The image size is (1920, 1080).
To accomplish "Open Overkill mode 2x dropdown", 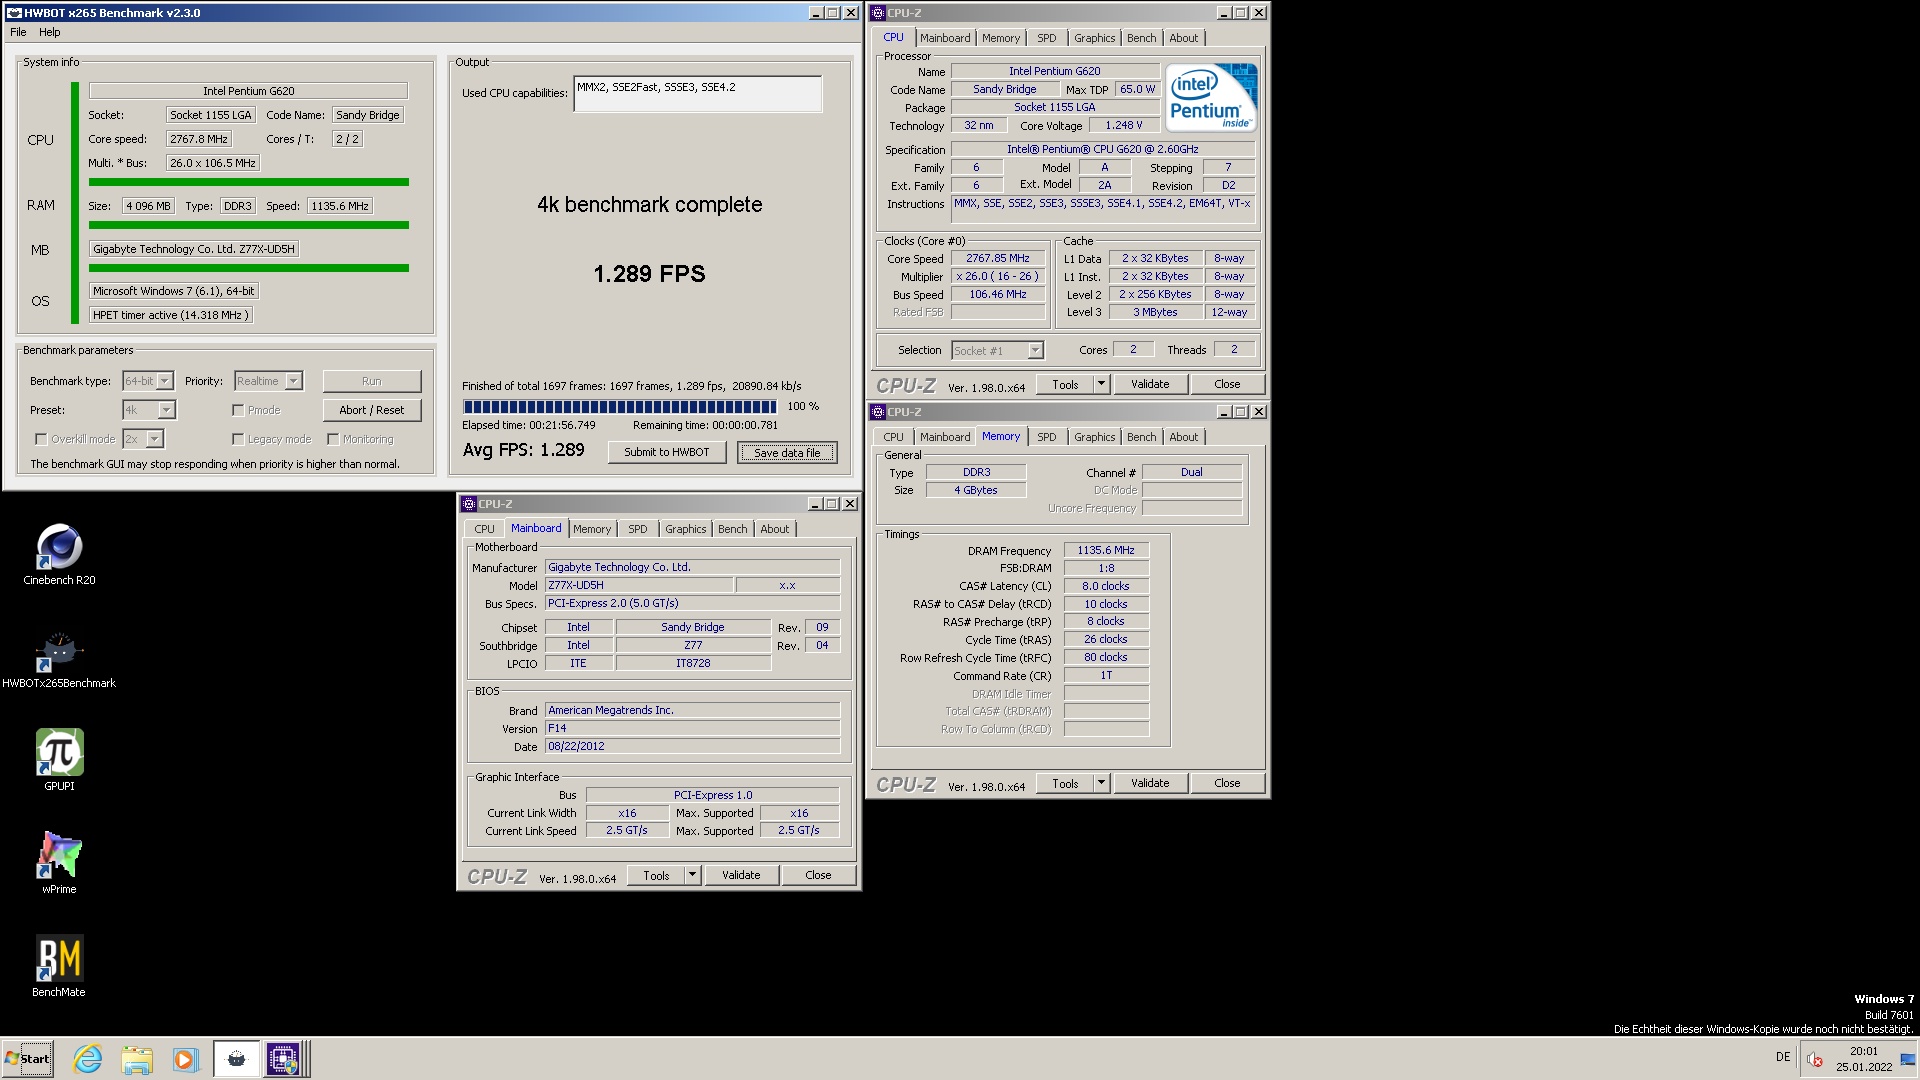I will (x=154, y=439).
